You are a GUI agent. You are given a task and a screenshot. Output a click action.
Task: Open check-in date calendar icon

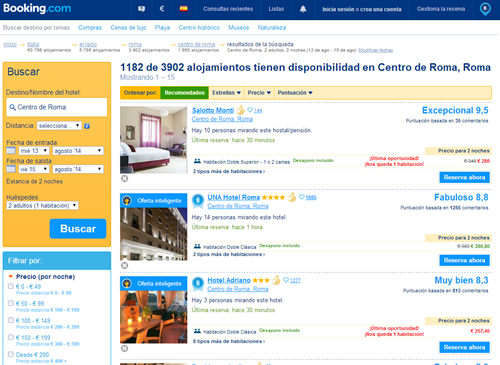tap(11, 151)
